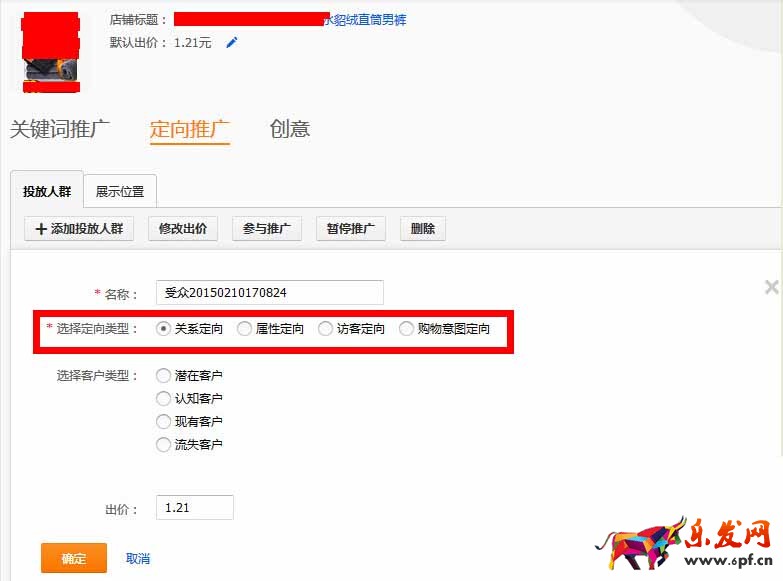This screenshot has width=783, height=581.
Task: Switch to the 定向推广 tab
Action: [190, 129]
